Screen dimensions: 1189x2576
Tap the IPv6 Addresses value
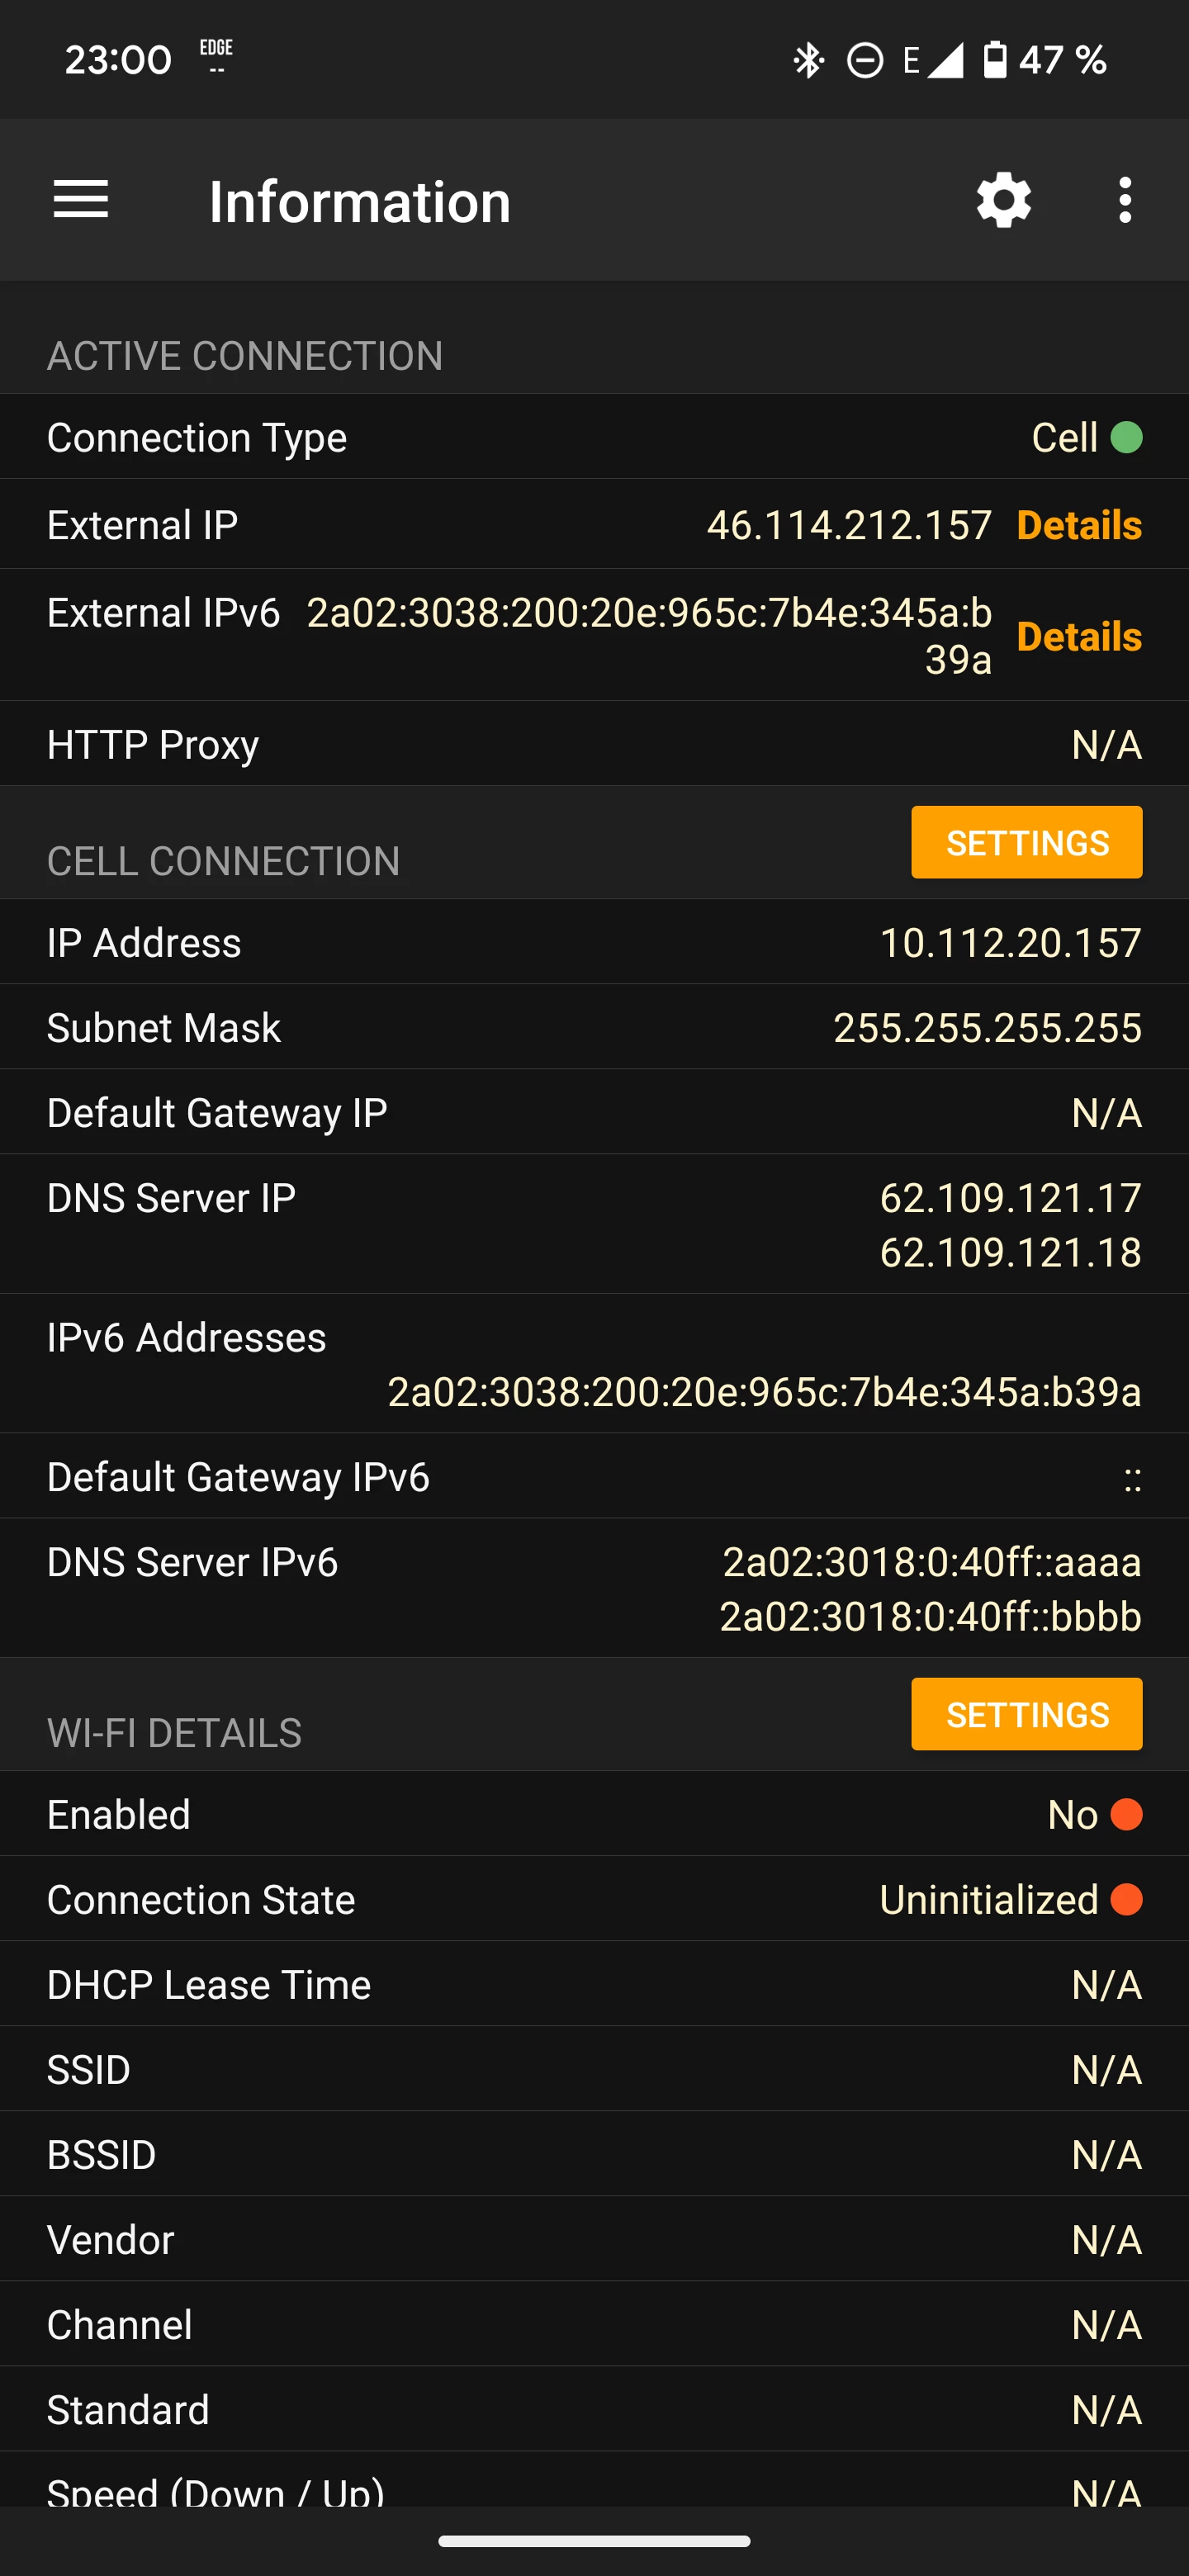point(764,1391)
